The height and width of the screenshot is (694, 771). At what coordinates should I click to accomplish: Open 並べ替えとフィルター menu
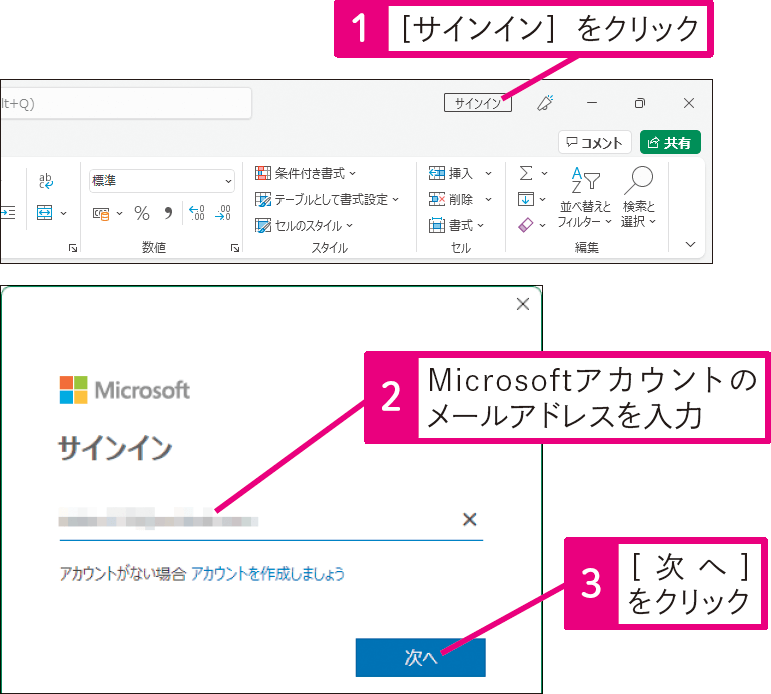click(x=585, y=197)
